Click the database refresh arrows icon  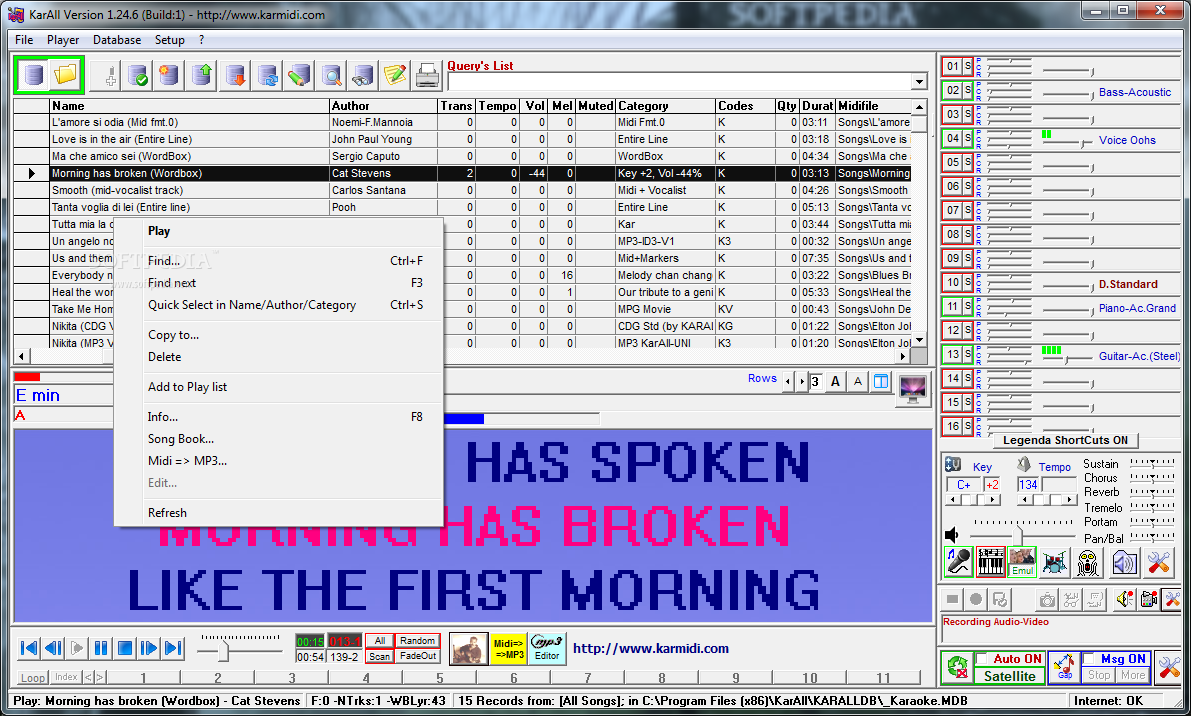click(x=267, y=75)
